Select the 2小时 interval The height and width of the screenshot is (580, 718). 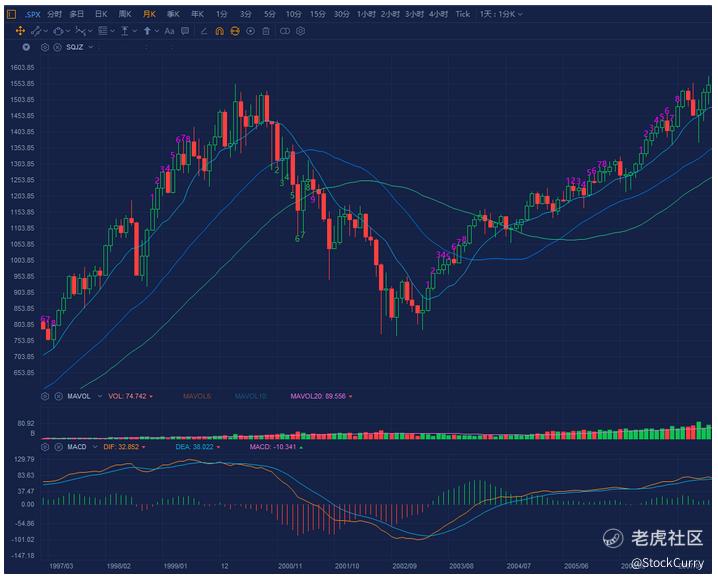pos(390,14)
